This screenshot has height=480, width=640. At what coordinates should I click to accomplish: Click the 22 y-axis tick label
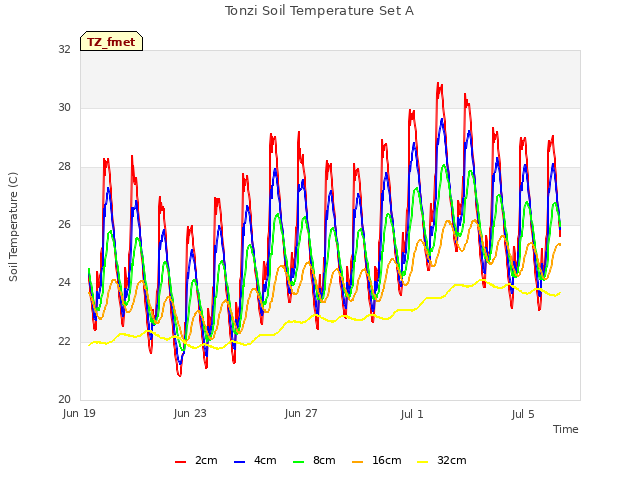click(x=64, y=341)
